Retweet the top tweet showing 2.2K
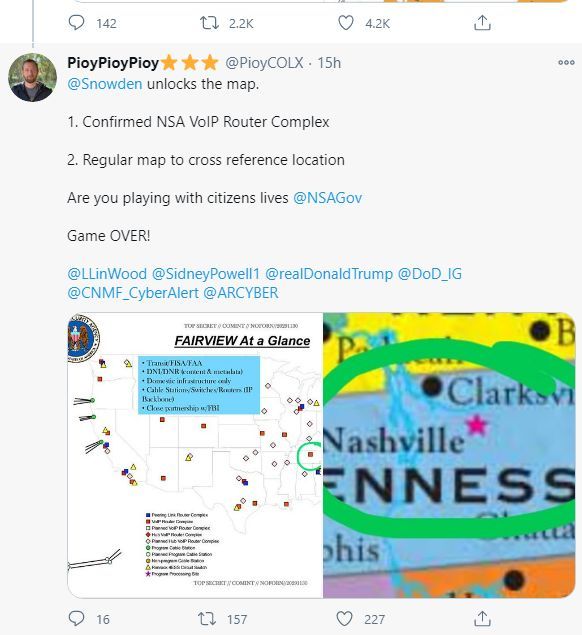 pyautogui.click(x=209, y=23)
